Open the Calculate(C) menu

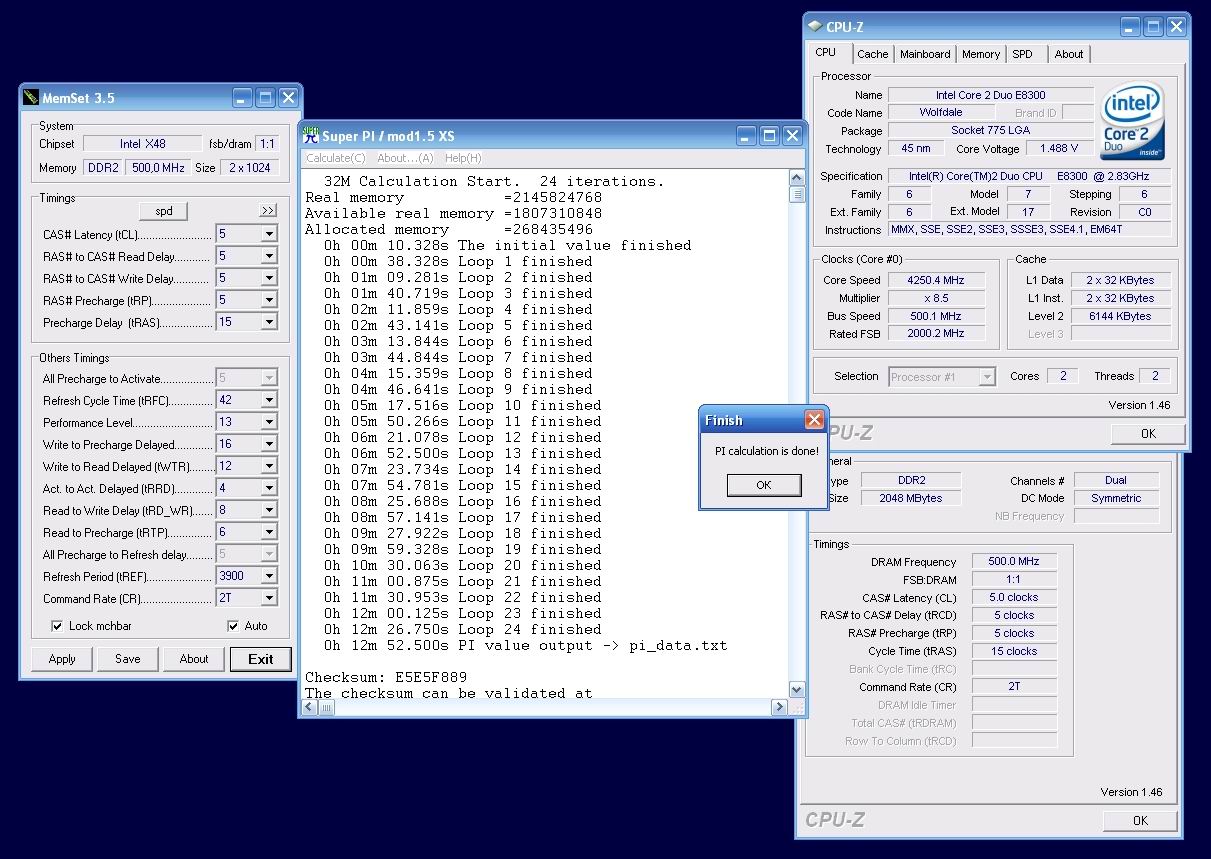335,158
